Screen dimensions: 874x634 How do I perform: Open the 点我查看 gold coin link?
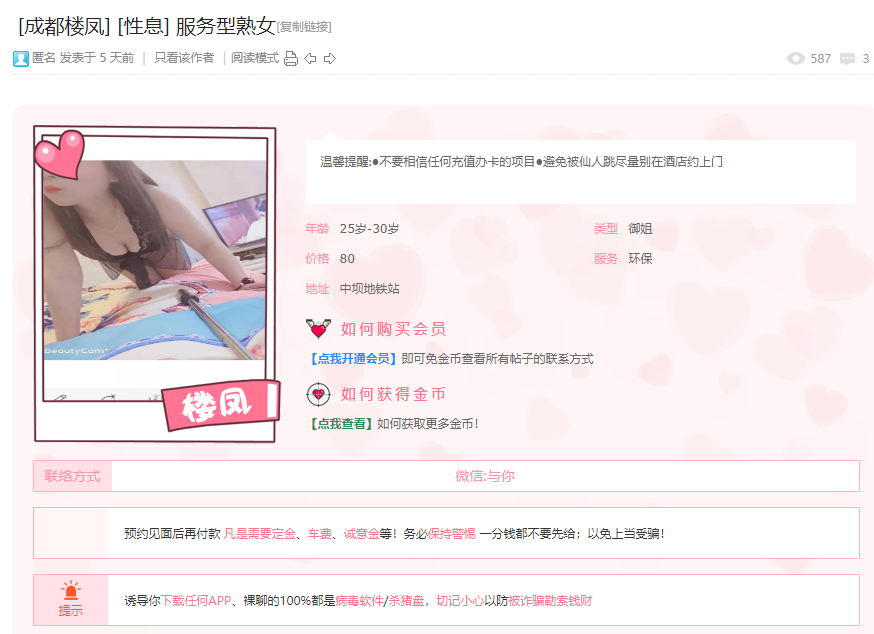[x=341, y=424]
